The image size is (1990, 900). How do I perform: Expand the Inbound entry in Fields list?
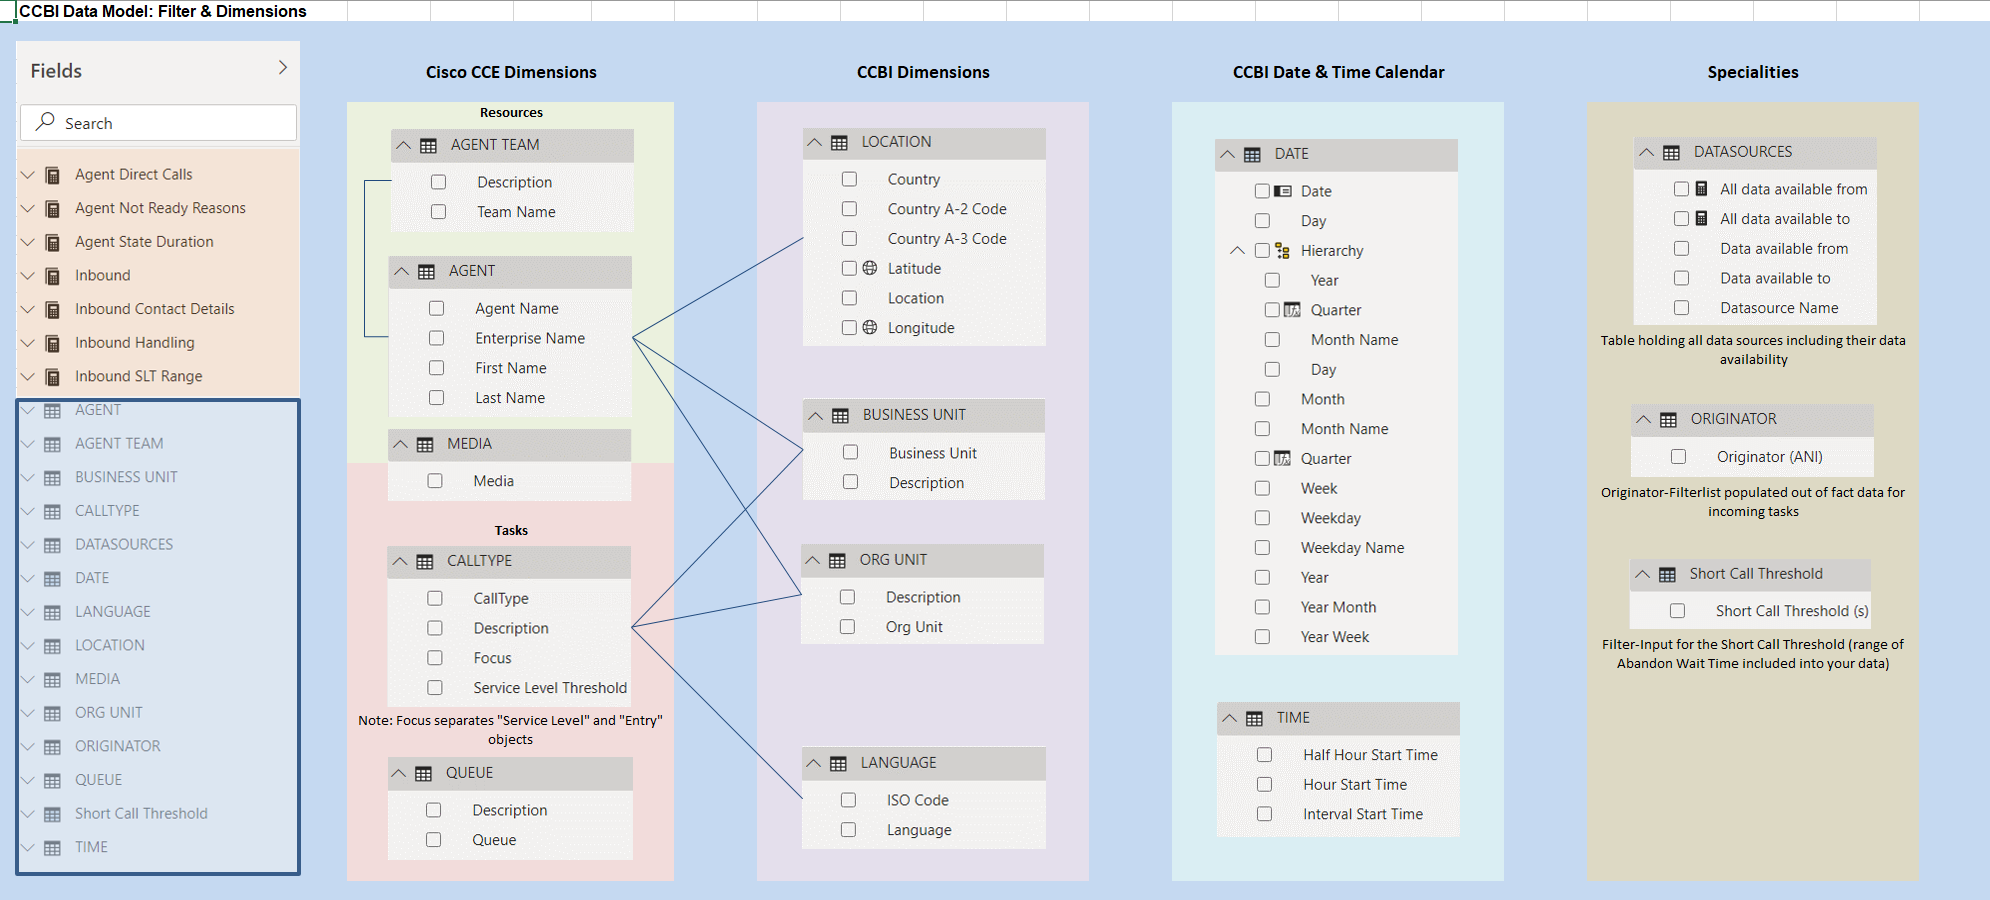click(x=28, y=276)
